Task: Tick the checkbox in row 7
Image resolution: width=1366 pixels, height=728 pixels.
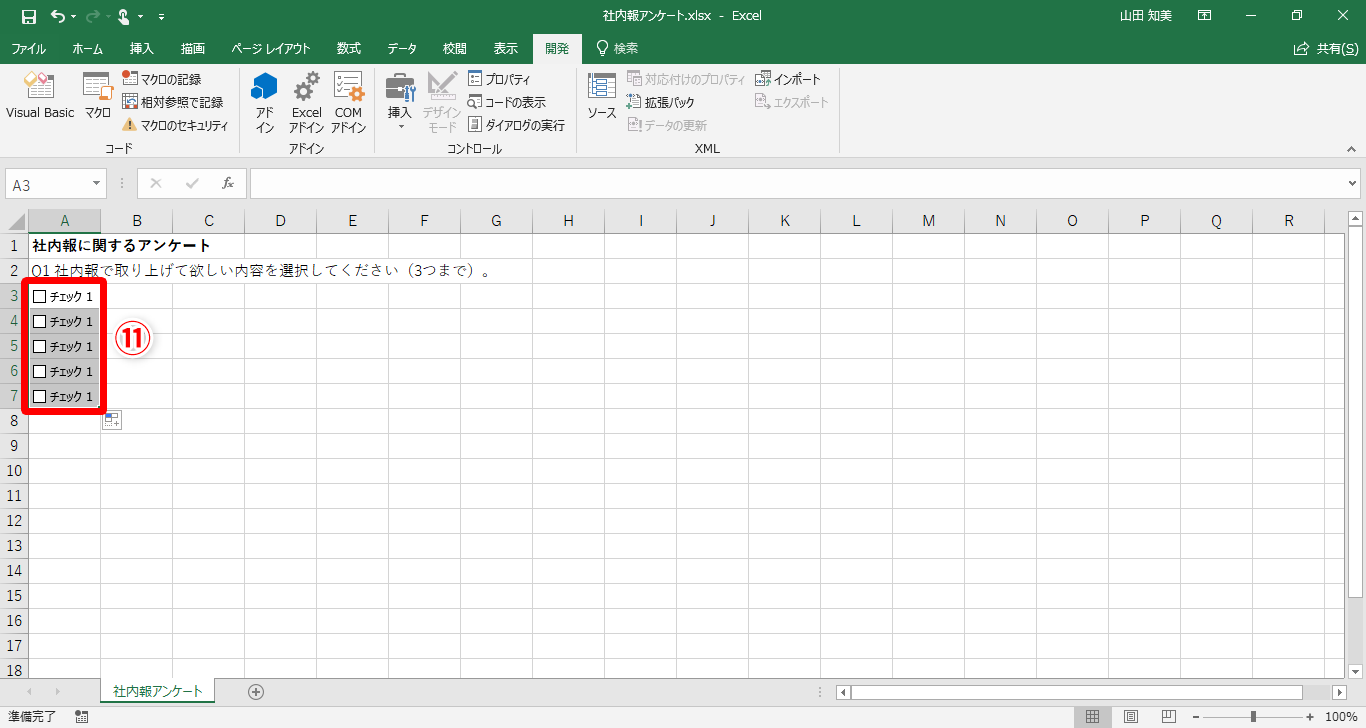Action: (40, 396)
